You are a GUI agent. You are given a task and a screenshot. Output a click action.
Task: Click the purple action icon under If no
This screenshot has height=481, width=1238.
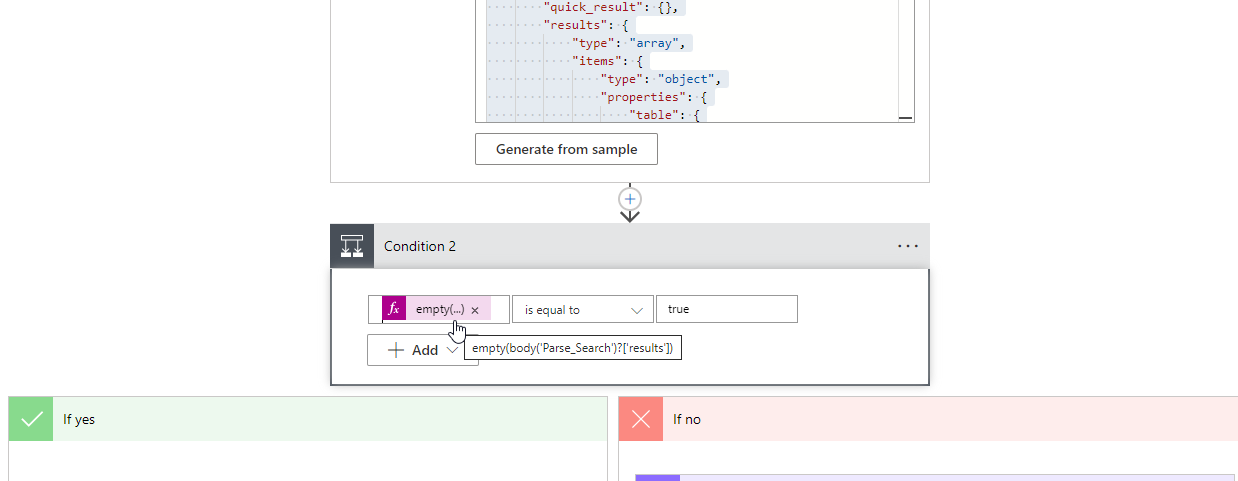(658, 477)
